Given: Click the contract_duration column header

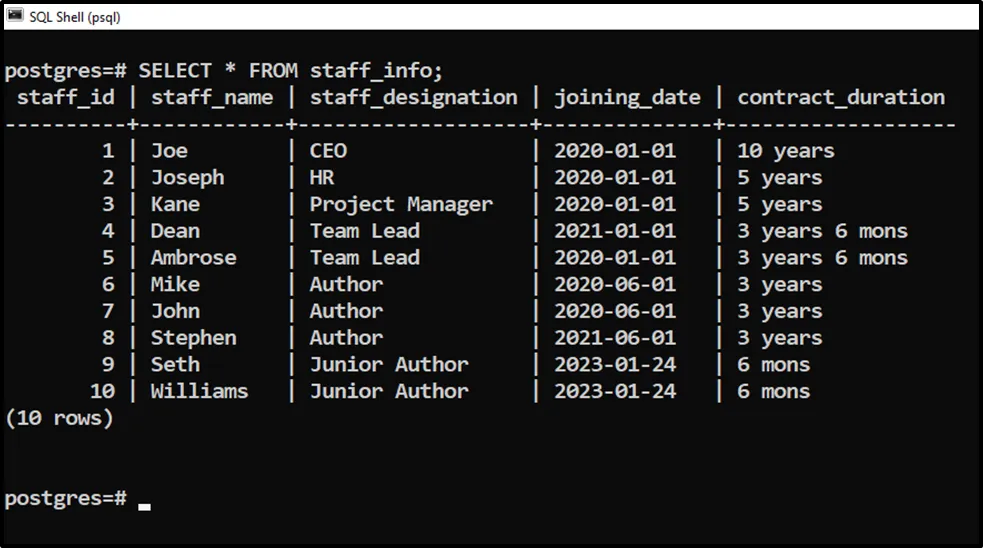Looking at the screenshot, I should pyautogui.click(x=841, y=98).
